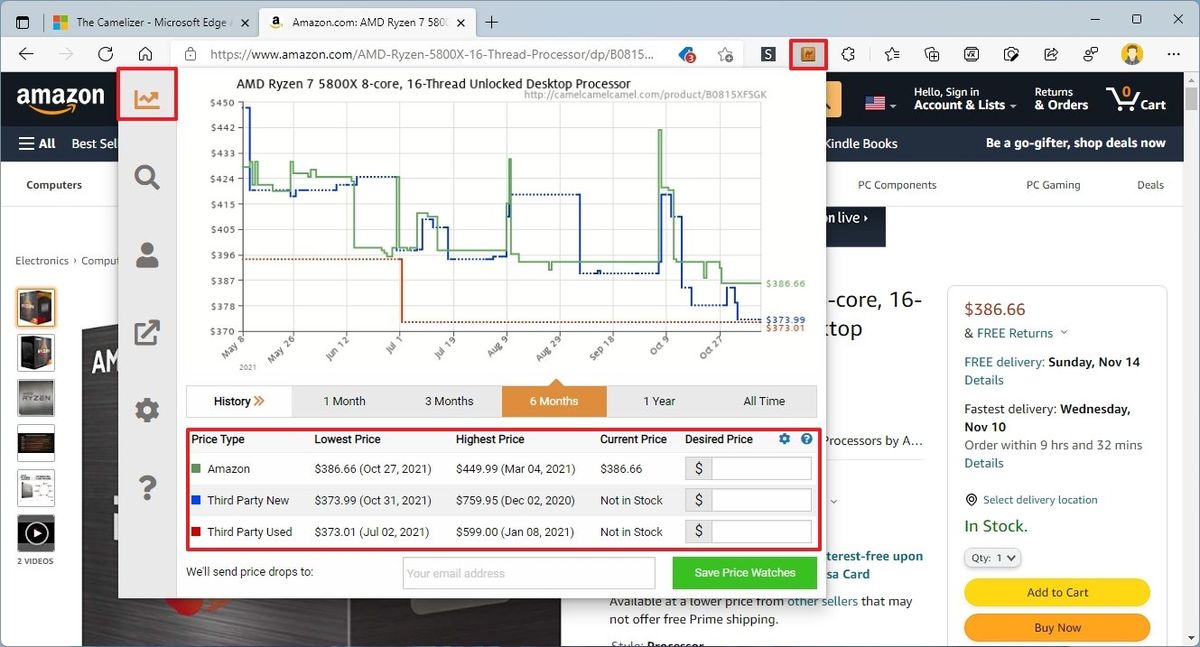Click the email address input field
This screenshot has height=647, width=1200.
(x=528, y=572)
